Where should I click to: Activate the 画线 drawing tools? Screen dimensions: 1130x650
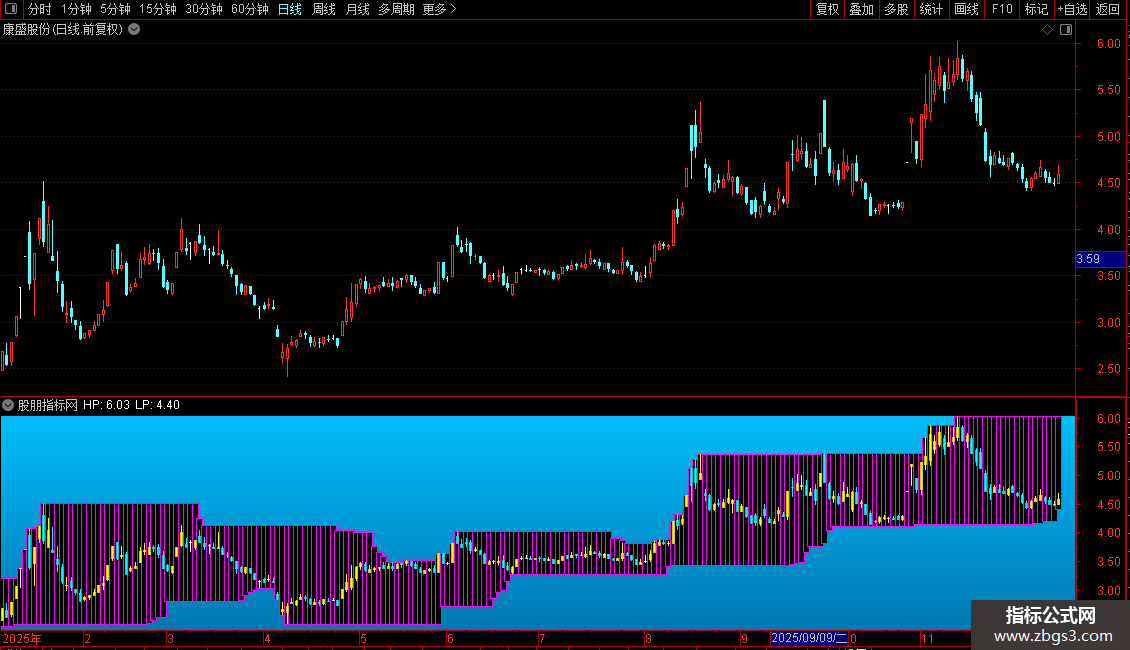[966, 9]
